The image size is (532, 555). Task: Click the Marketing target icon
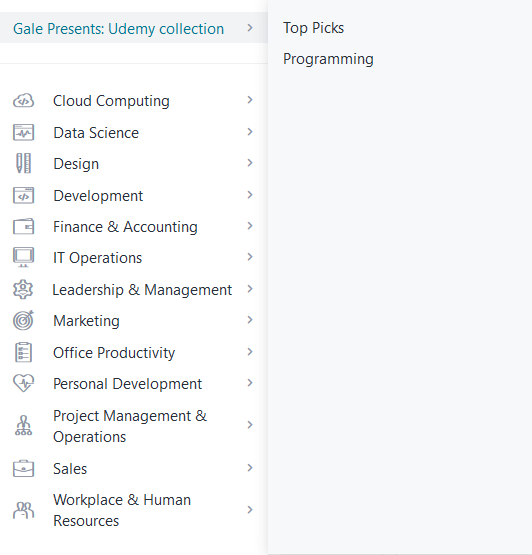23,320
